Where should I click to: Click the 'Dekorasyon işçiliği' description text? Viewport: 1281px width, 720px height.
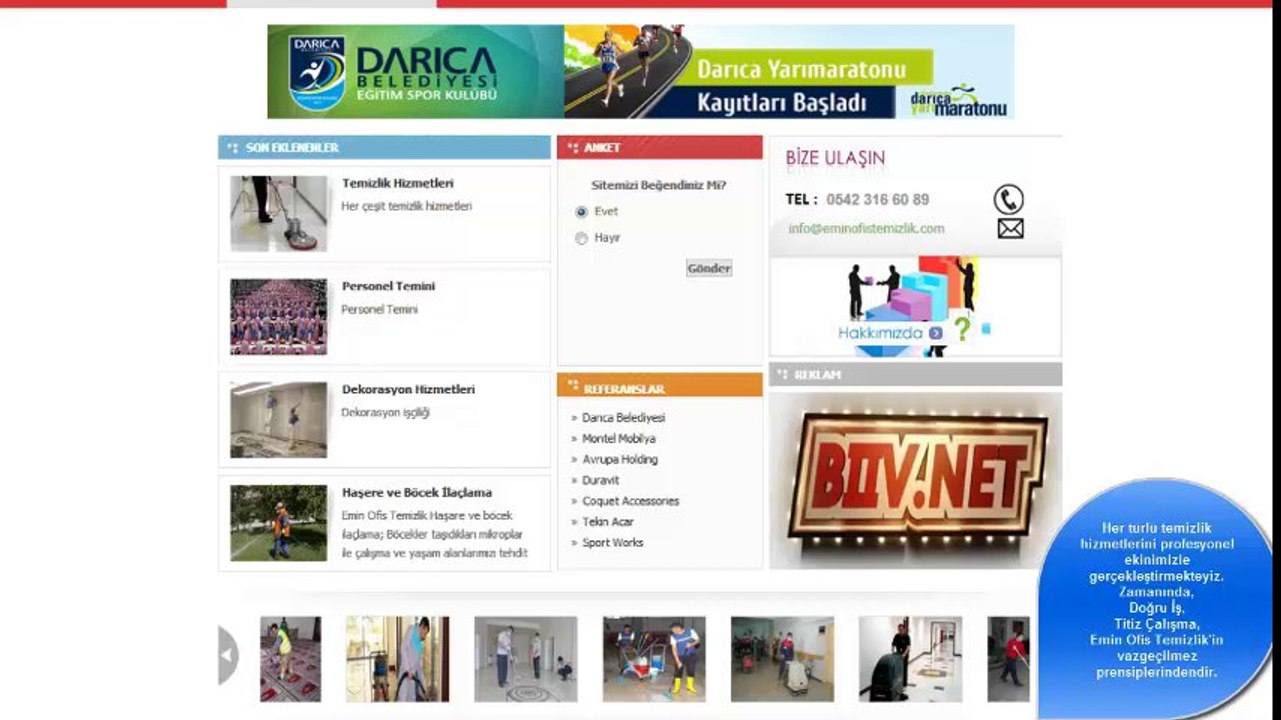385,413
